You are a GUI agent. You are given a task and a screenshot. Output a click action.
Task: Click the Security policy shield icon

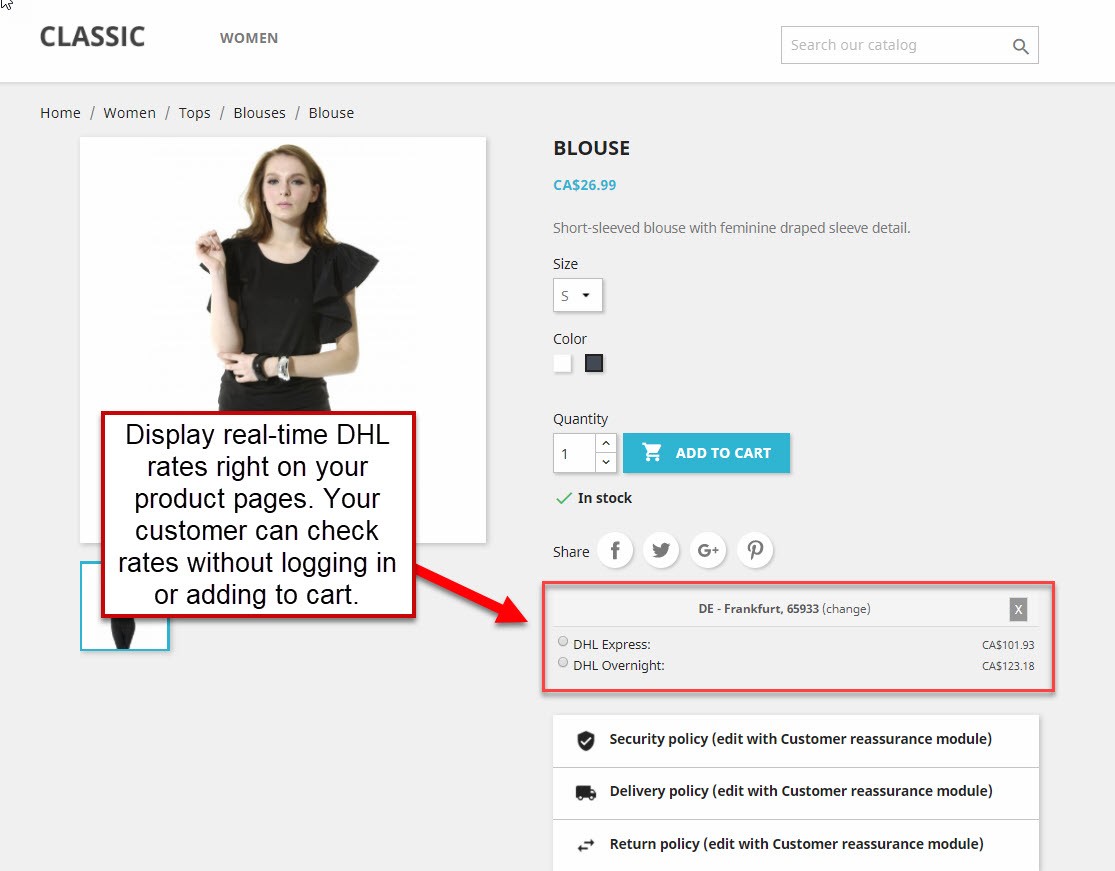pyautogui.click(x=586, y=740)
